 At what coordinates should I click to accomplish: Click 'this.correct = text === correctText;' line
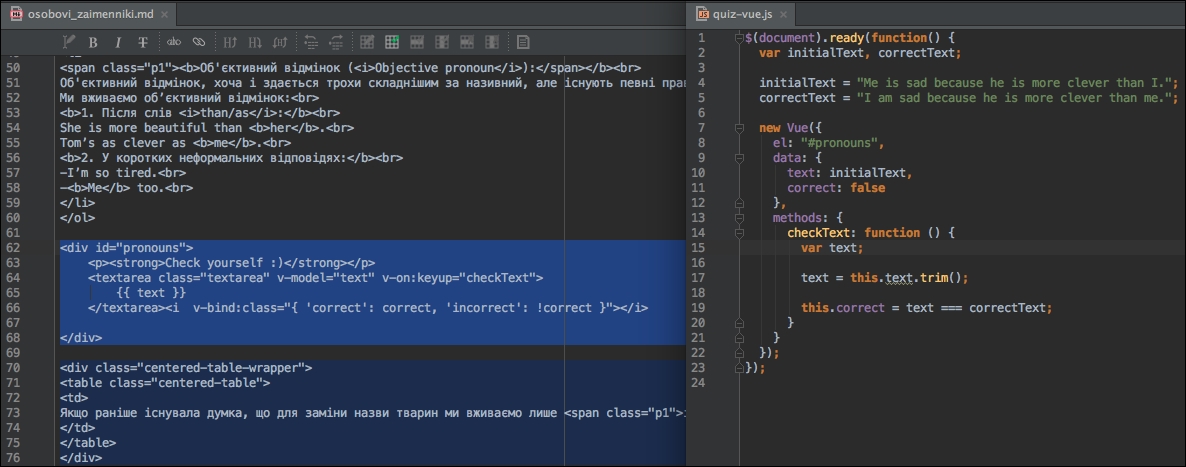point(927,308)
